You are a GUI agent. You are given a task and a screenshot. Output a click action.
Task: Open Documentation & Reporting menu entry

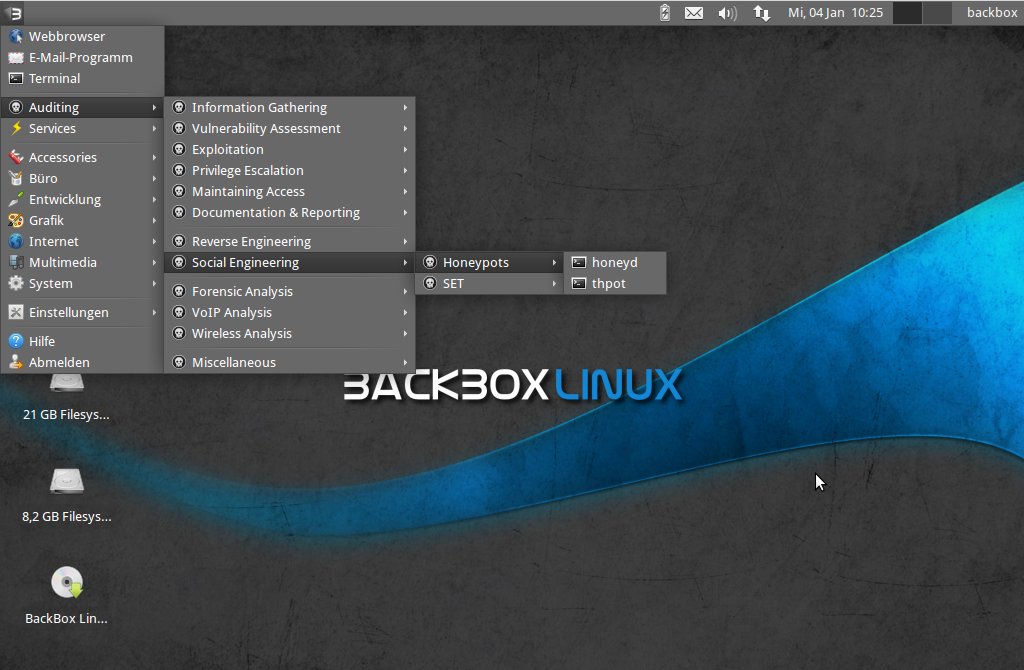pos(290,212)
